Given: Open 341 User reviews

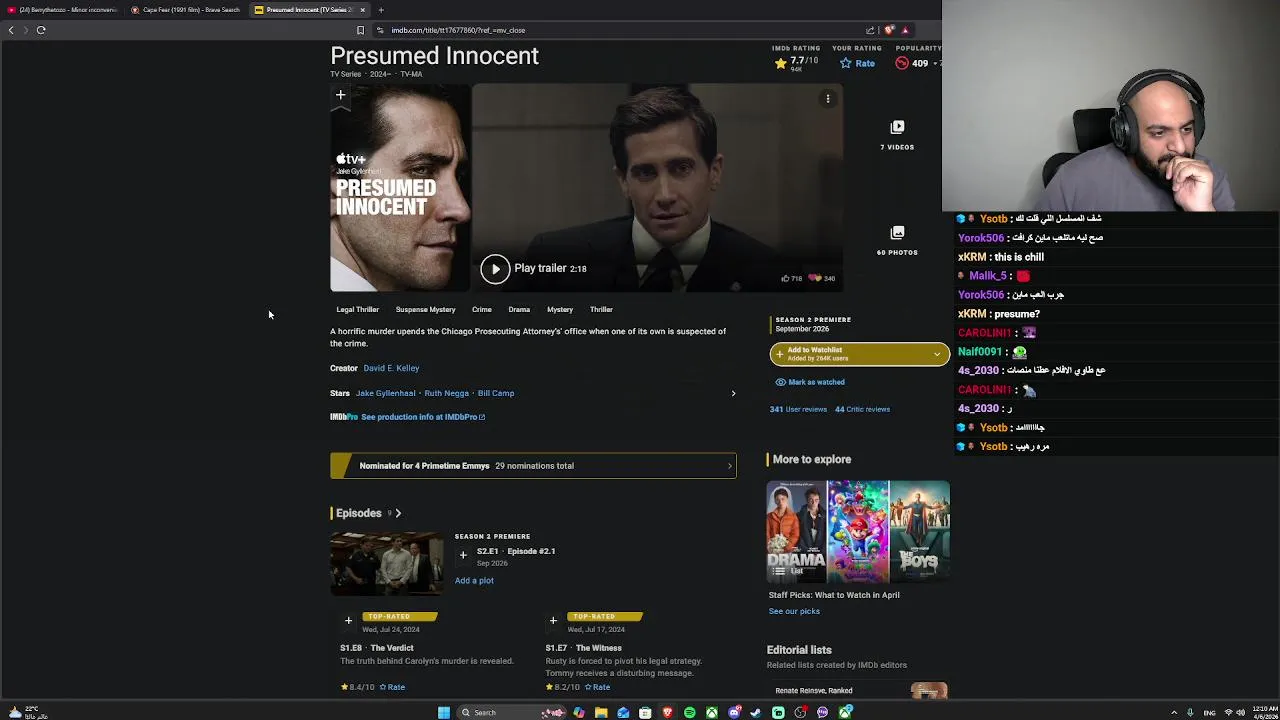Looking at the screenshot, I should tap(798, 409).
